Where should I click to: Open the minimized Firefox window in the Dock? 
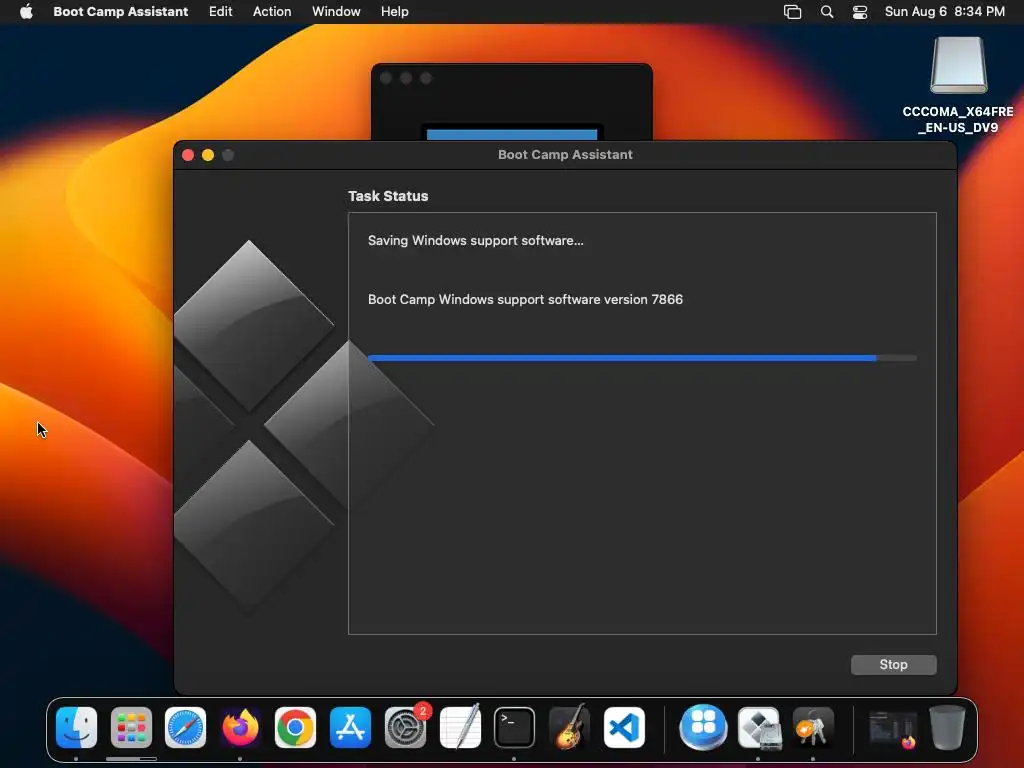(893, 729)
